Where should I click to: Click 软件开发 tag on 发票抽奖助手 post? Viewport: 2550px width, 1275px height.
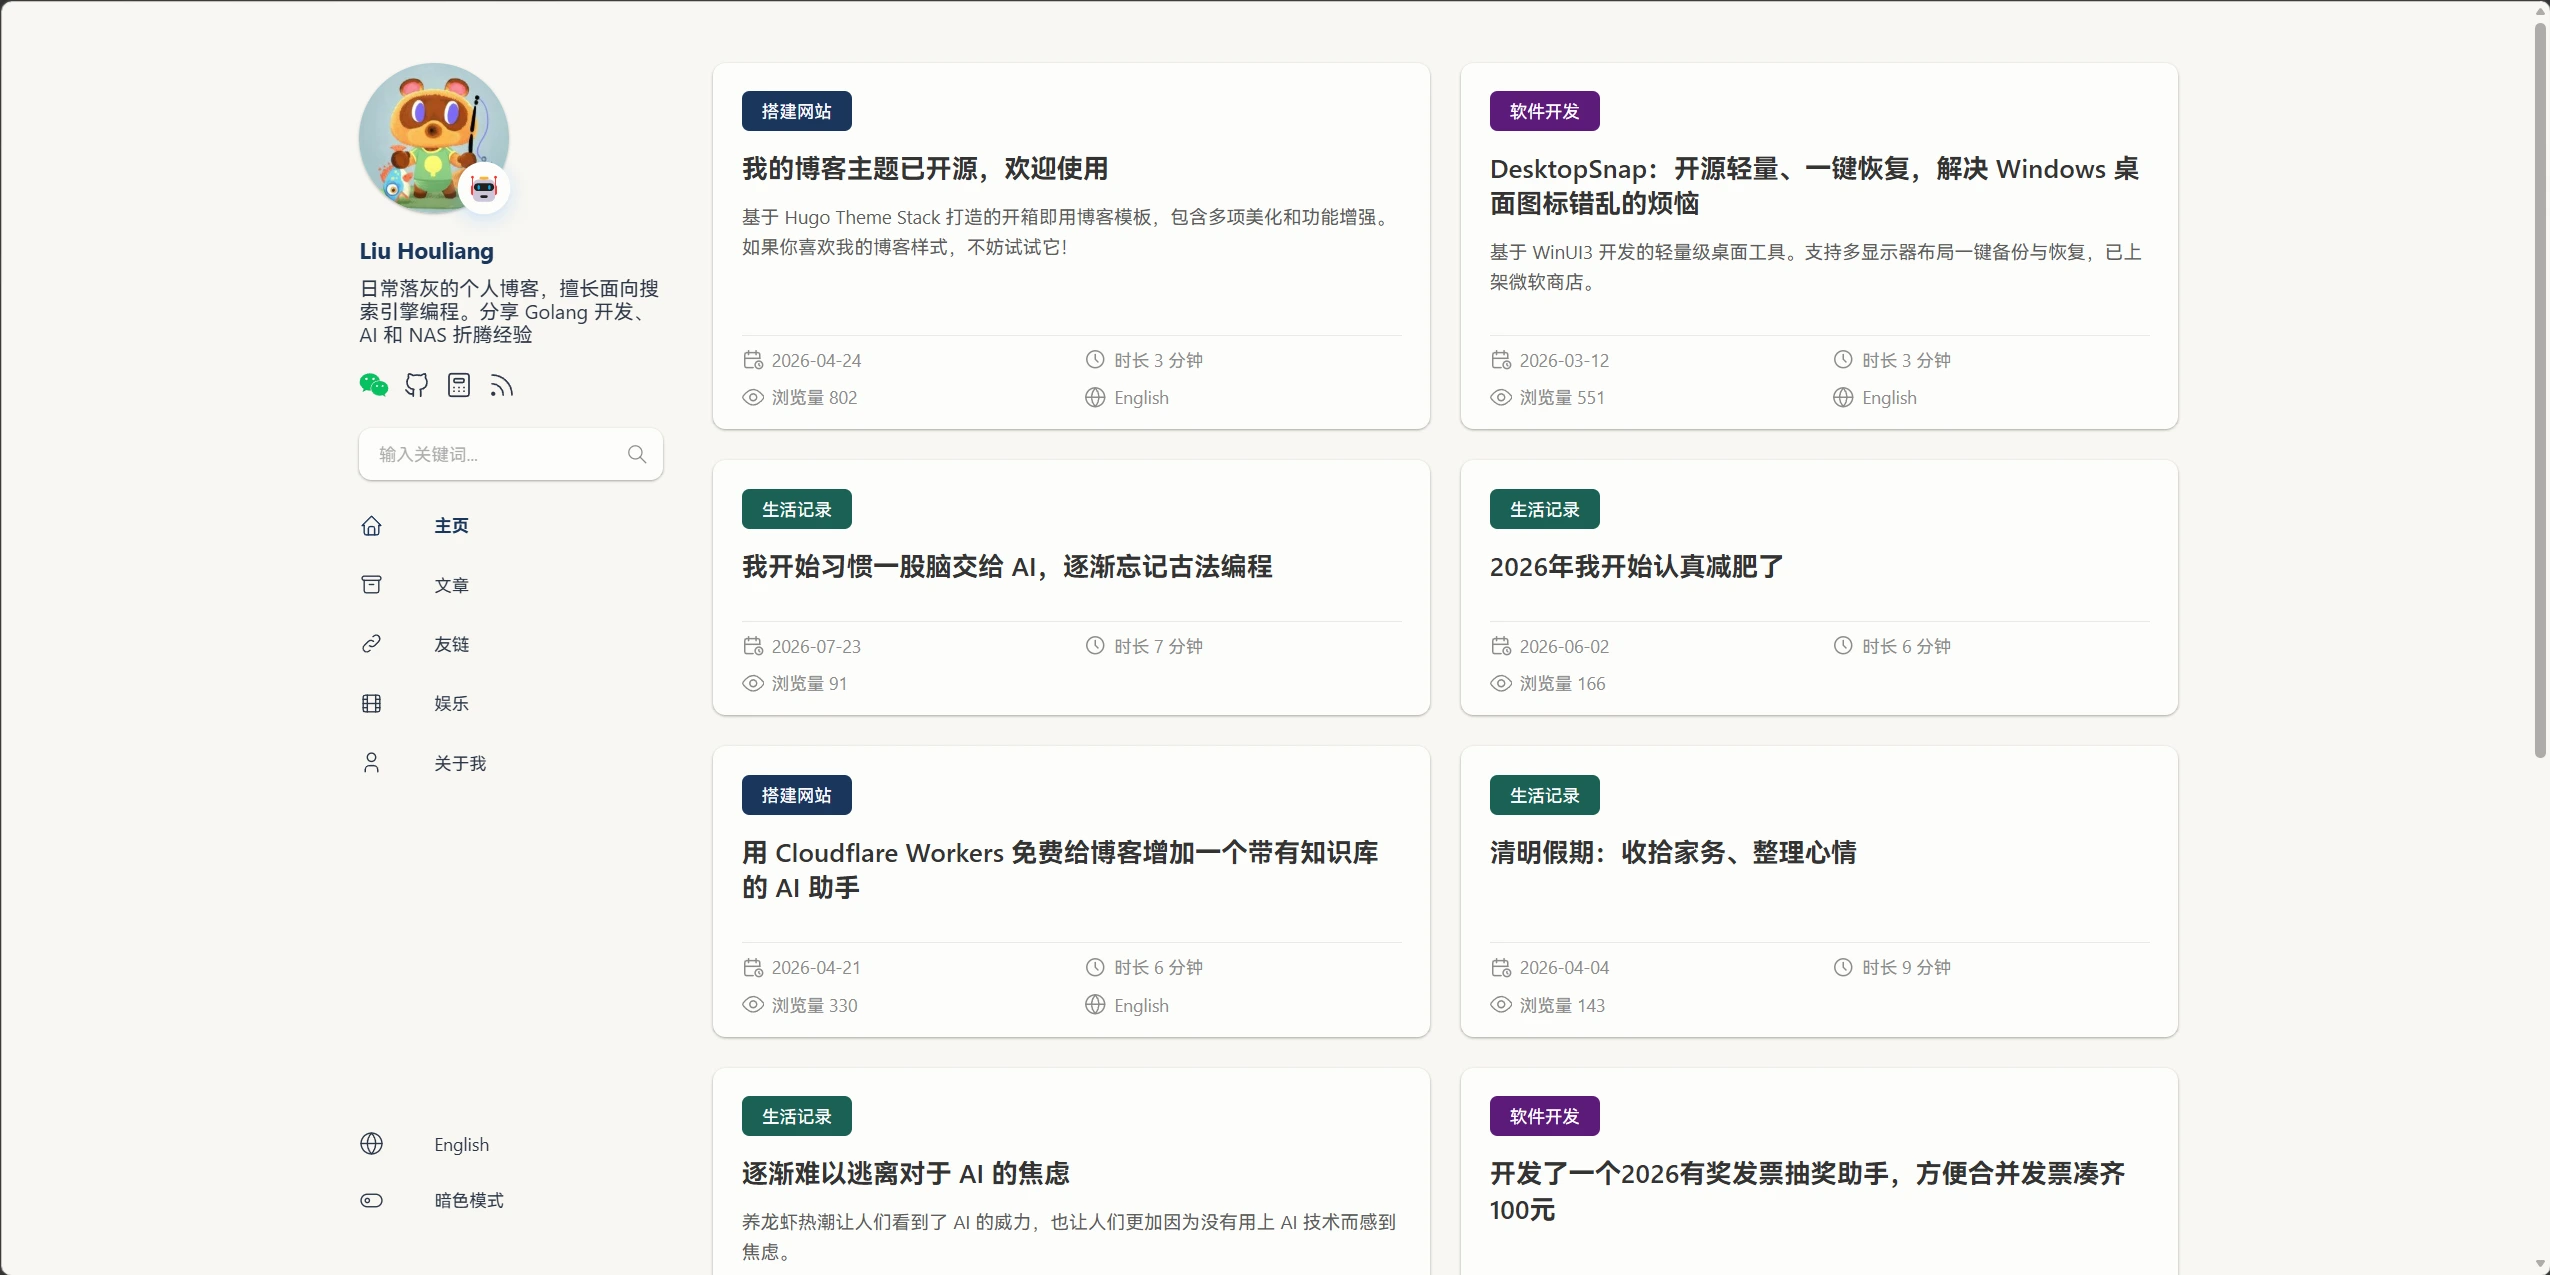(x=1544, y=1116)
